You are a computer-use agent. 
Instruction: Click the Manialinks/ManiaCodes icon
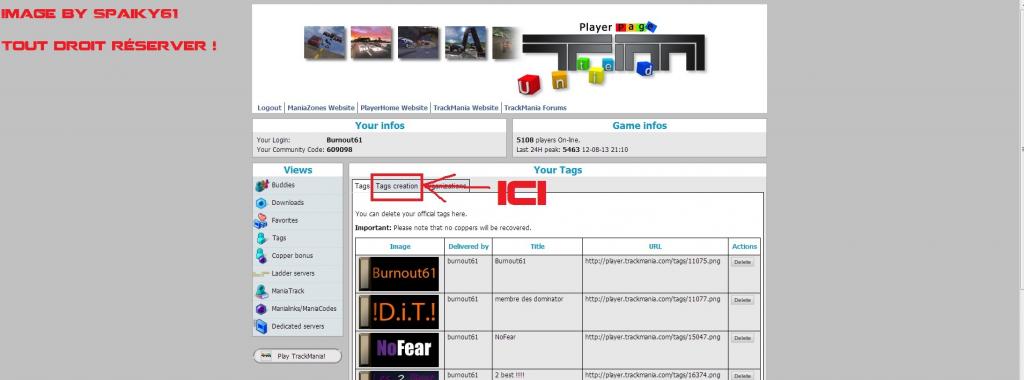261,309
